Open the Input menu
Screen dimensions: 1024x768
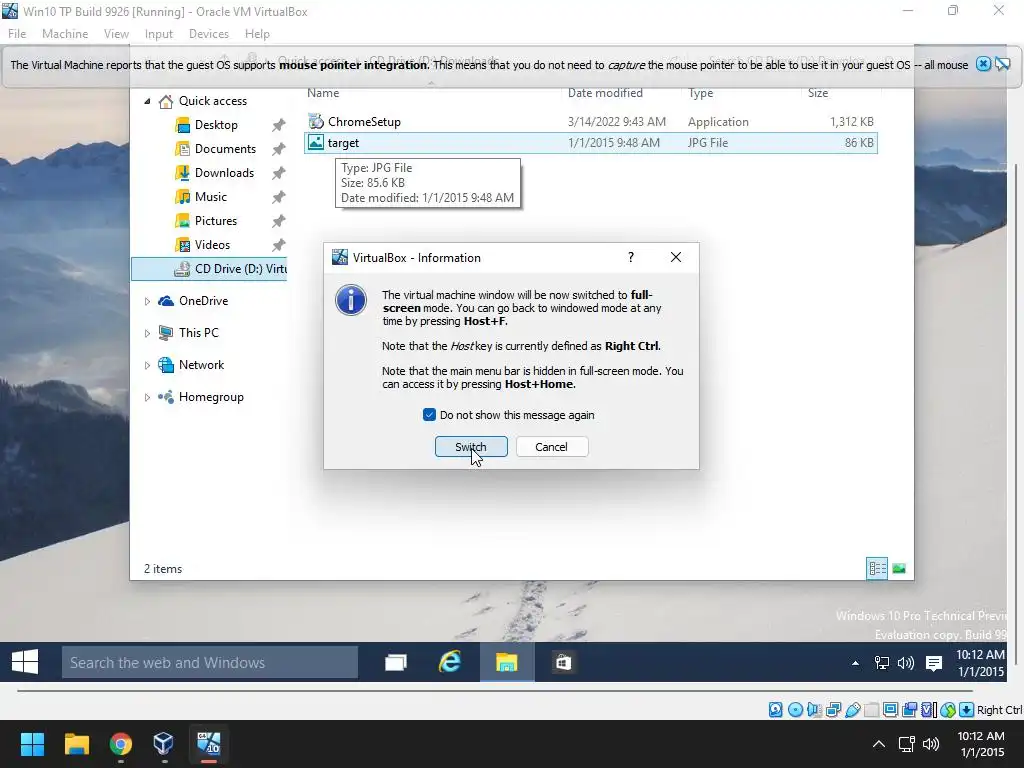pos(159,34)
